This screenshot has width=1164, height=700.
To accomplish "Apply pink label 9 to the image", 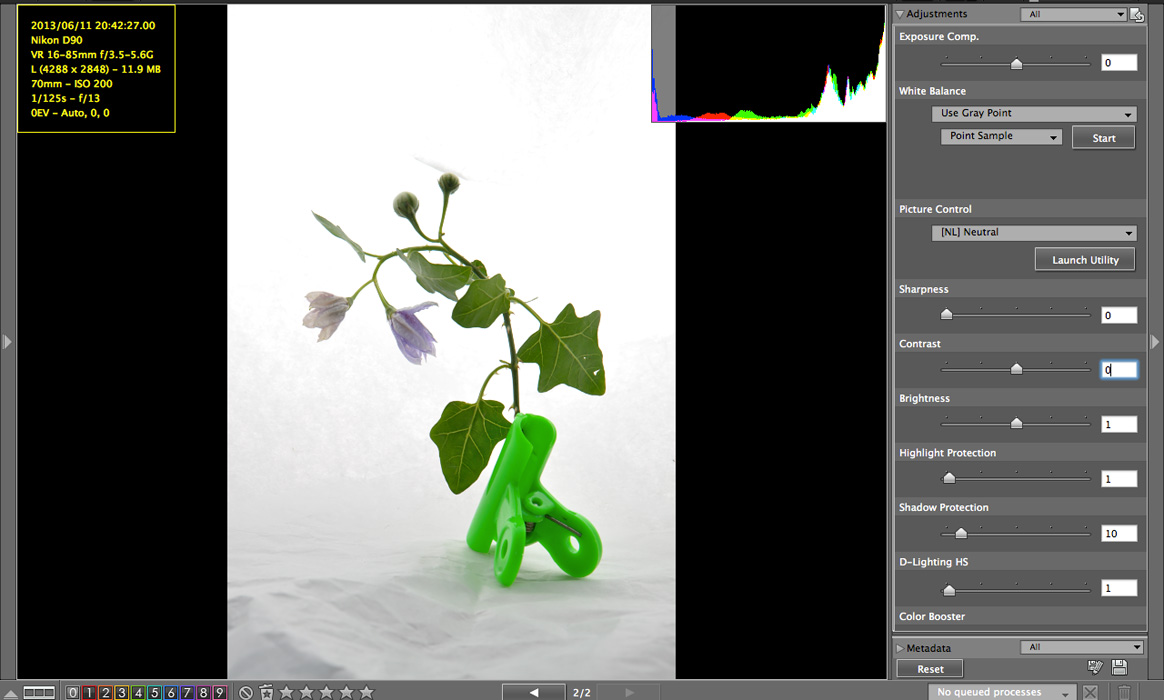I will point(220,692).
